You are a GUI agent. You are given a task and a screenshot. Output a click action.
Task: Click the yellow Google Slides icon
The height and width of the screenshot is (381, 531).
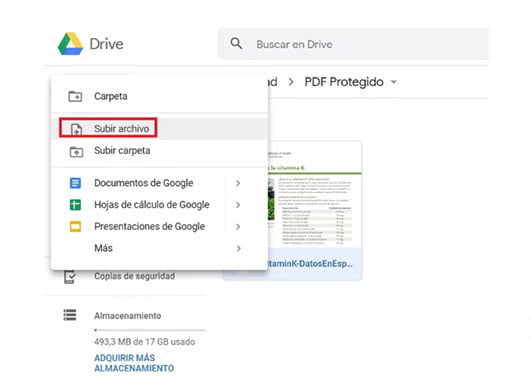(x=75, y=227)
